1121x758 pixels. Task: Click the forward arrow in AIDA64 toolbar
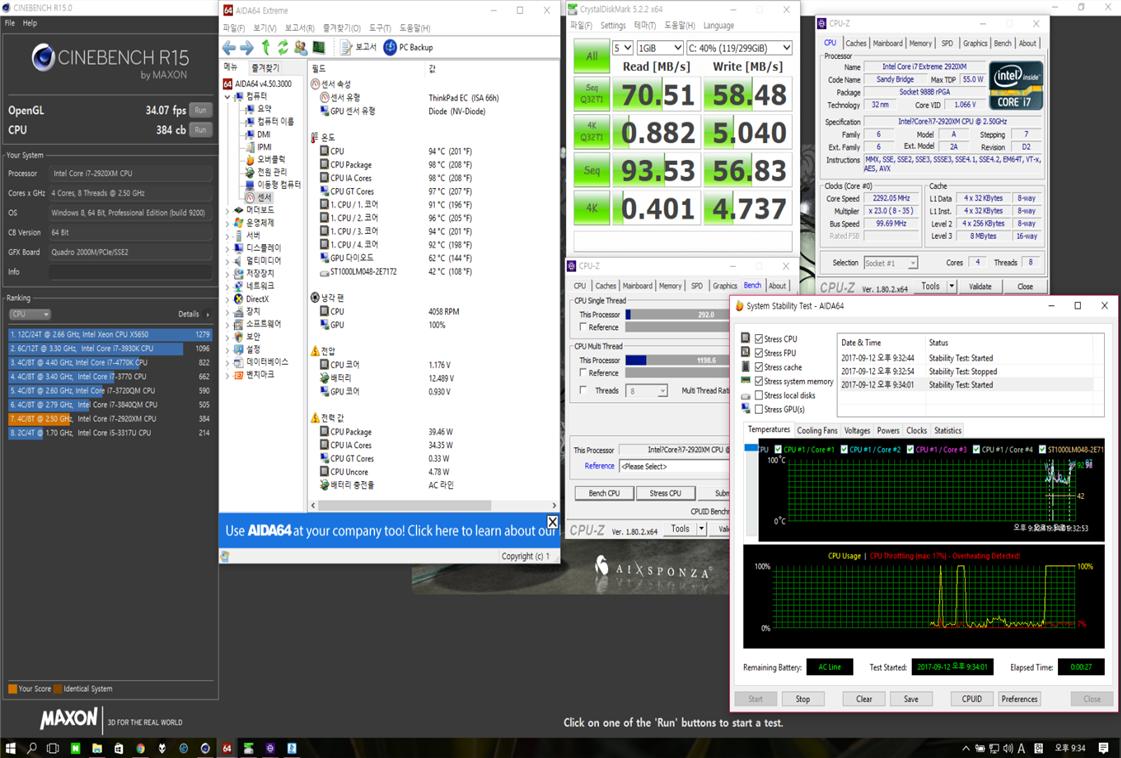pos(247,48)
